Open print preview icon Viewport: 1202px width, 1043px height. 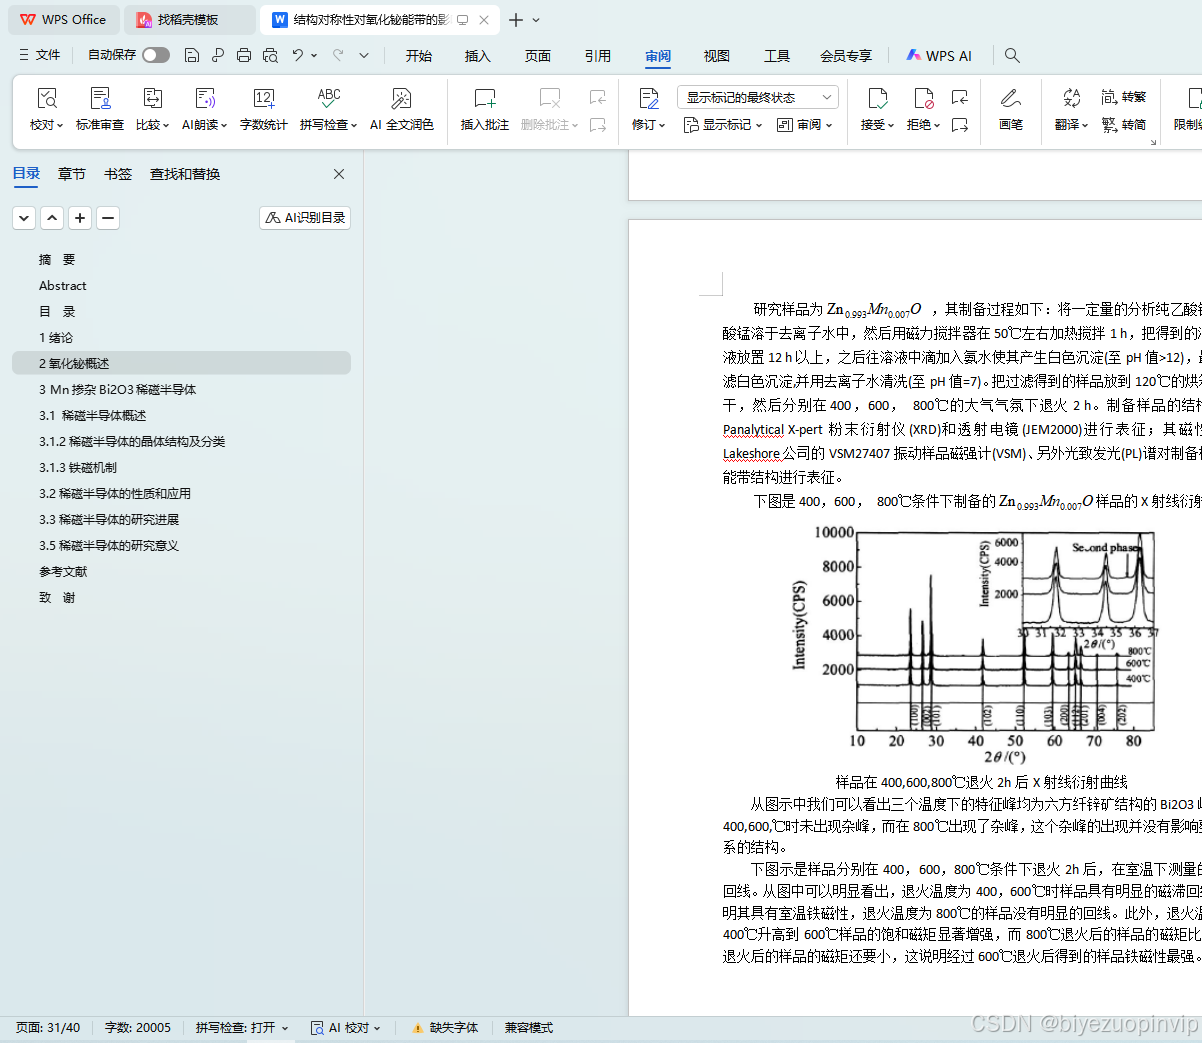point(270,55)
